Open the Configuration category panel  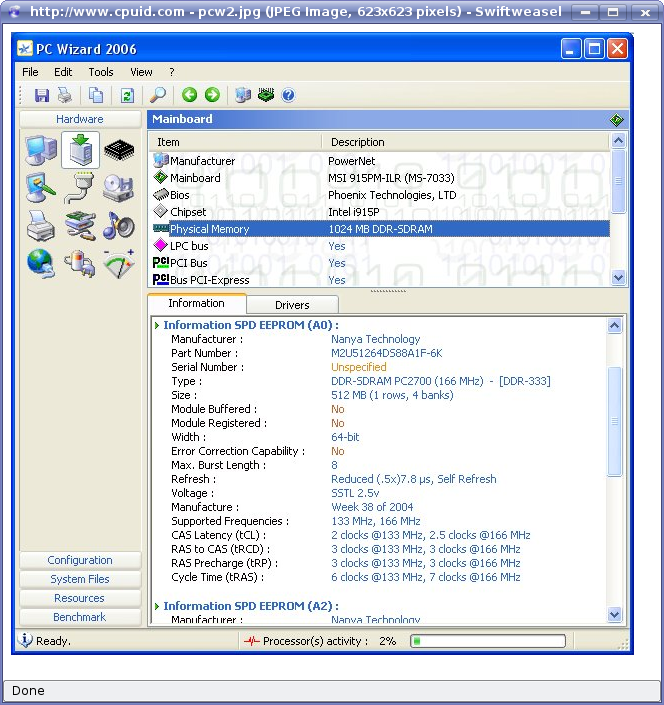coord(80,560)
